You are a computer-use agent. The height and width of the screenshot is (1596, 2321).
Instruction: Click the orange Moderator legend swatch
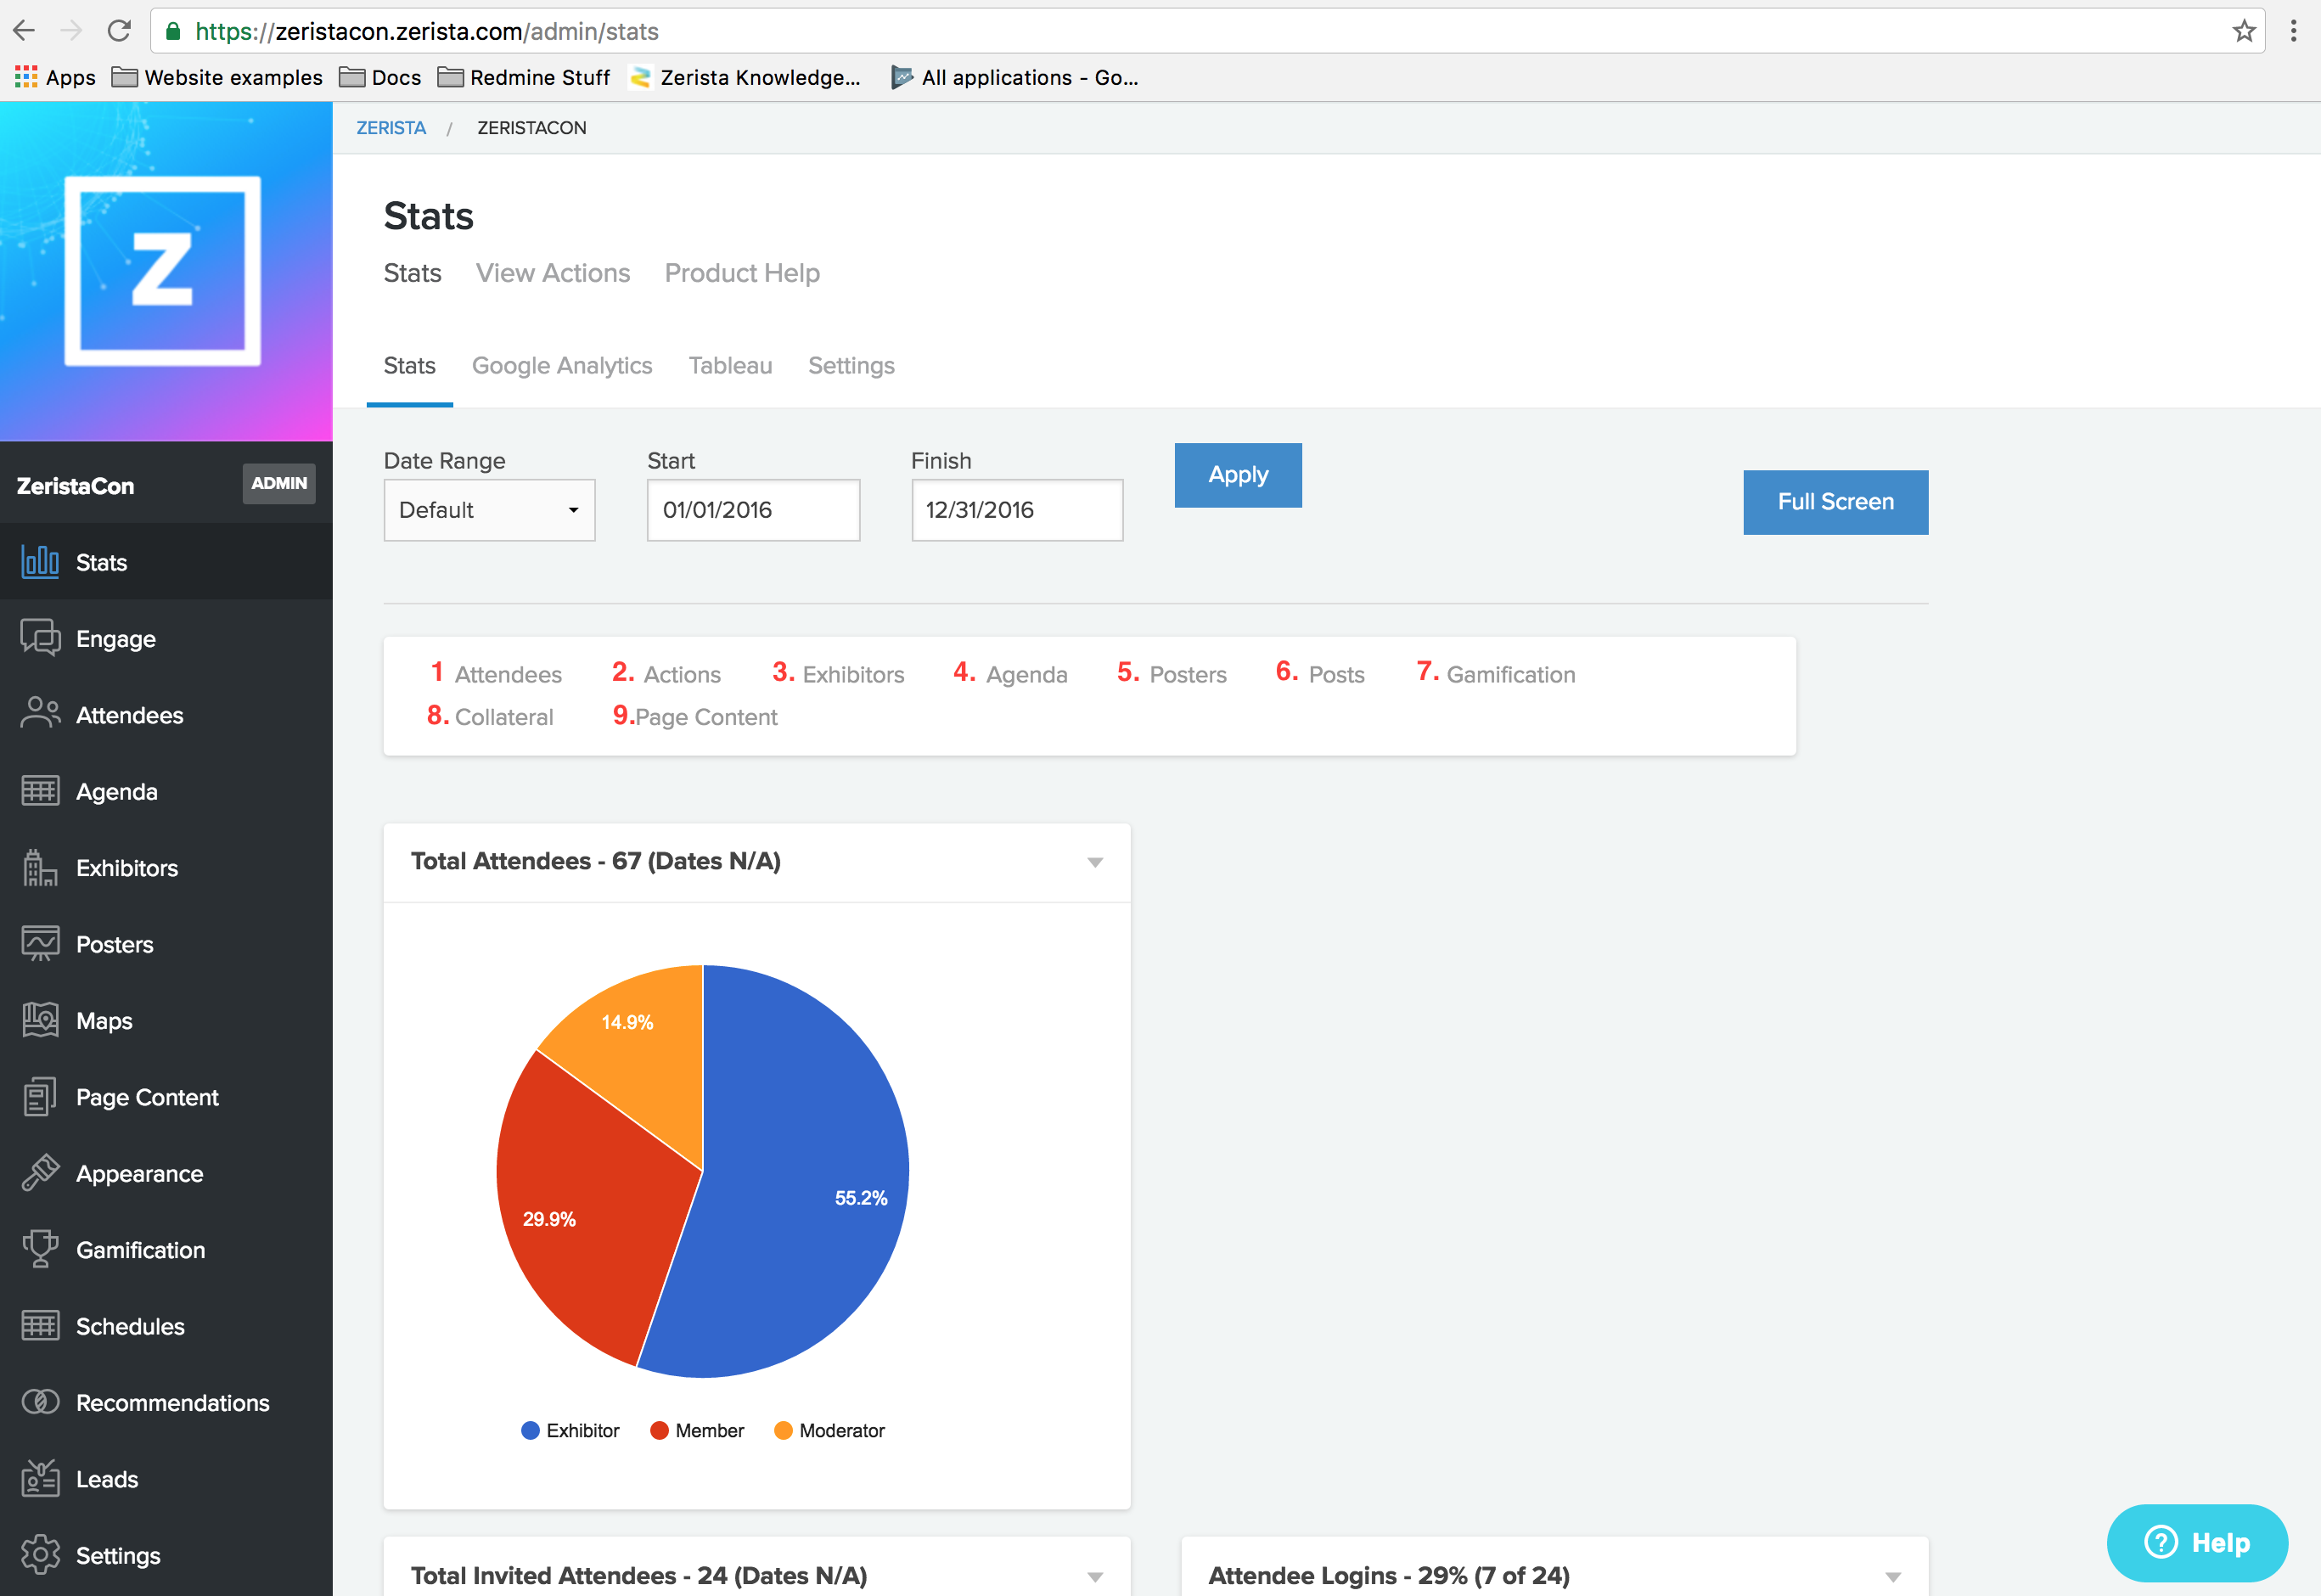[783, 1430]
